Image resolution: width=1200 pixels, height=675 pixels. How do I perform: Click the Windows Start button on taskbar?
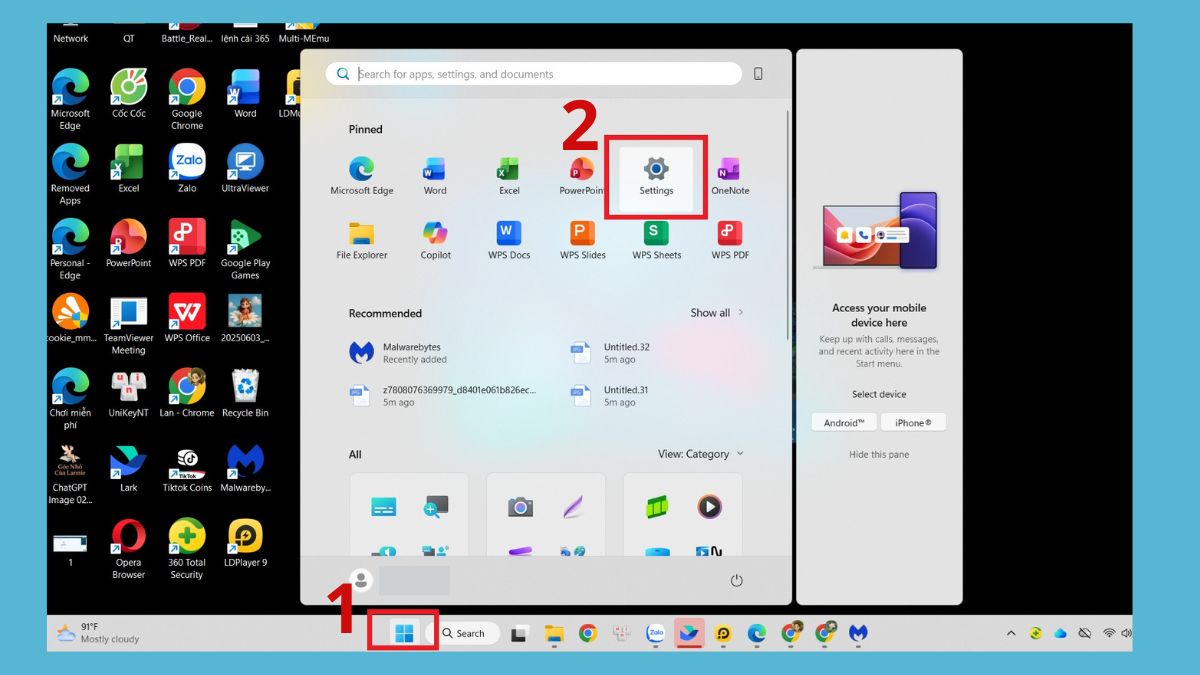tap(404, 633)
